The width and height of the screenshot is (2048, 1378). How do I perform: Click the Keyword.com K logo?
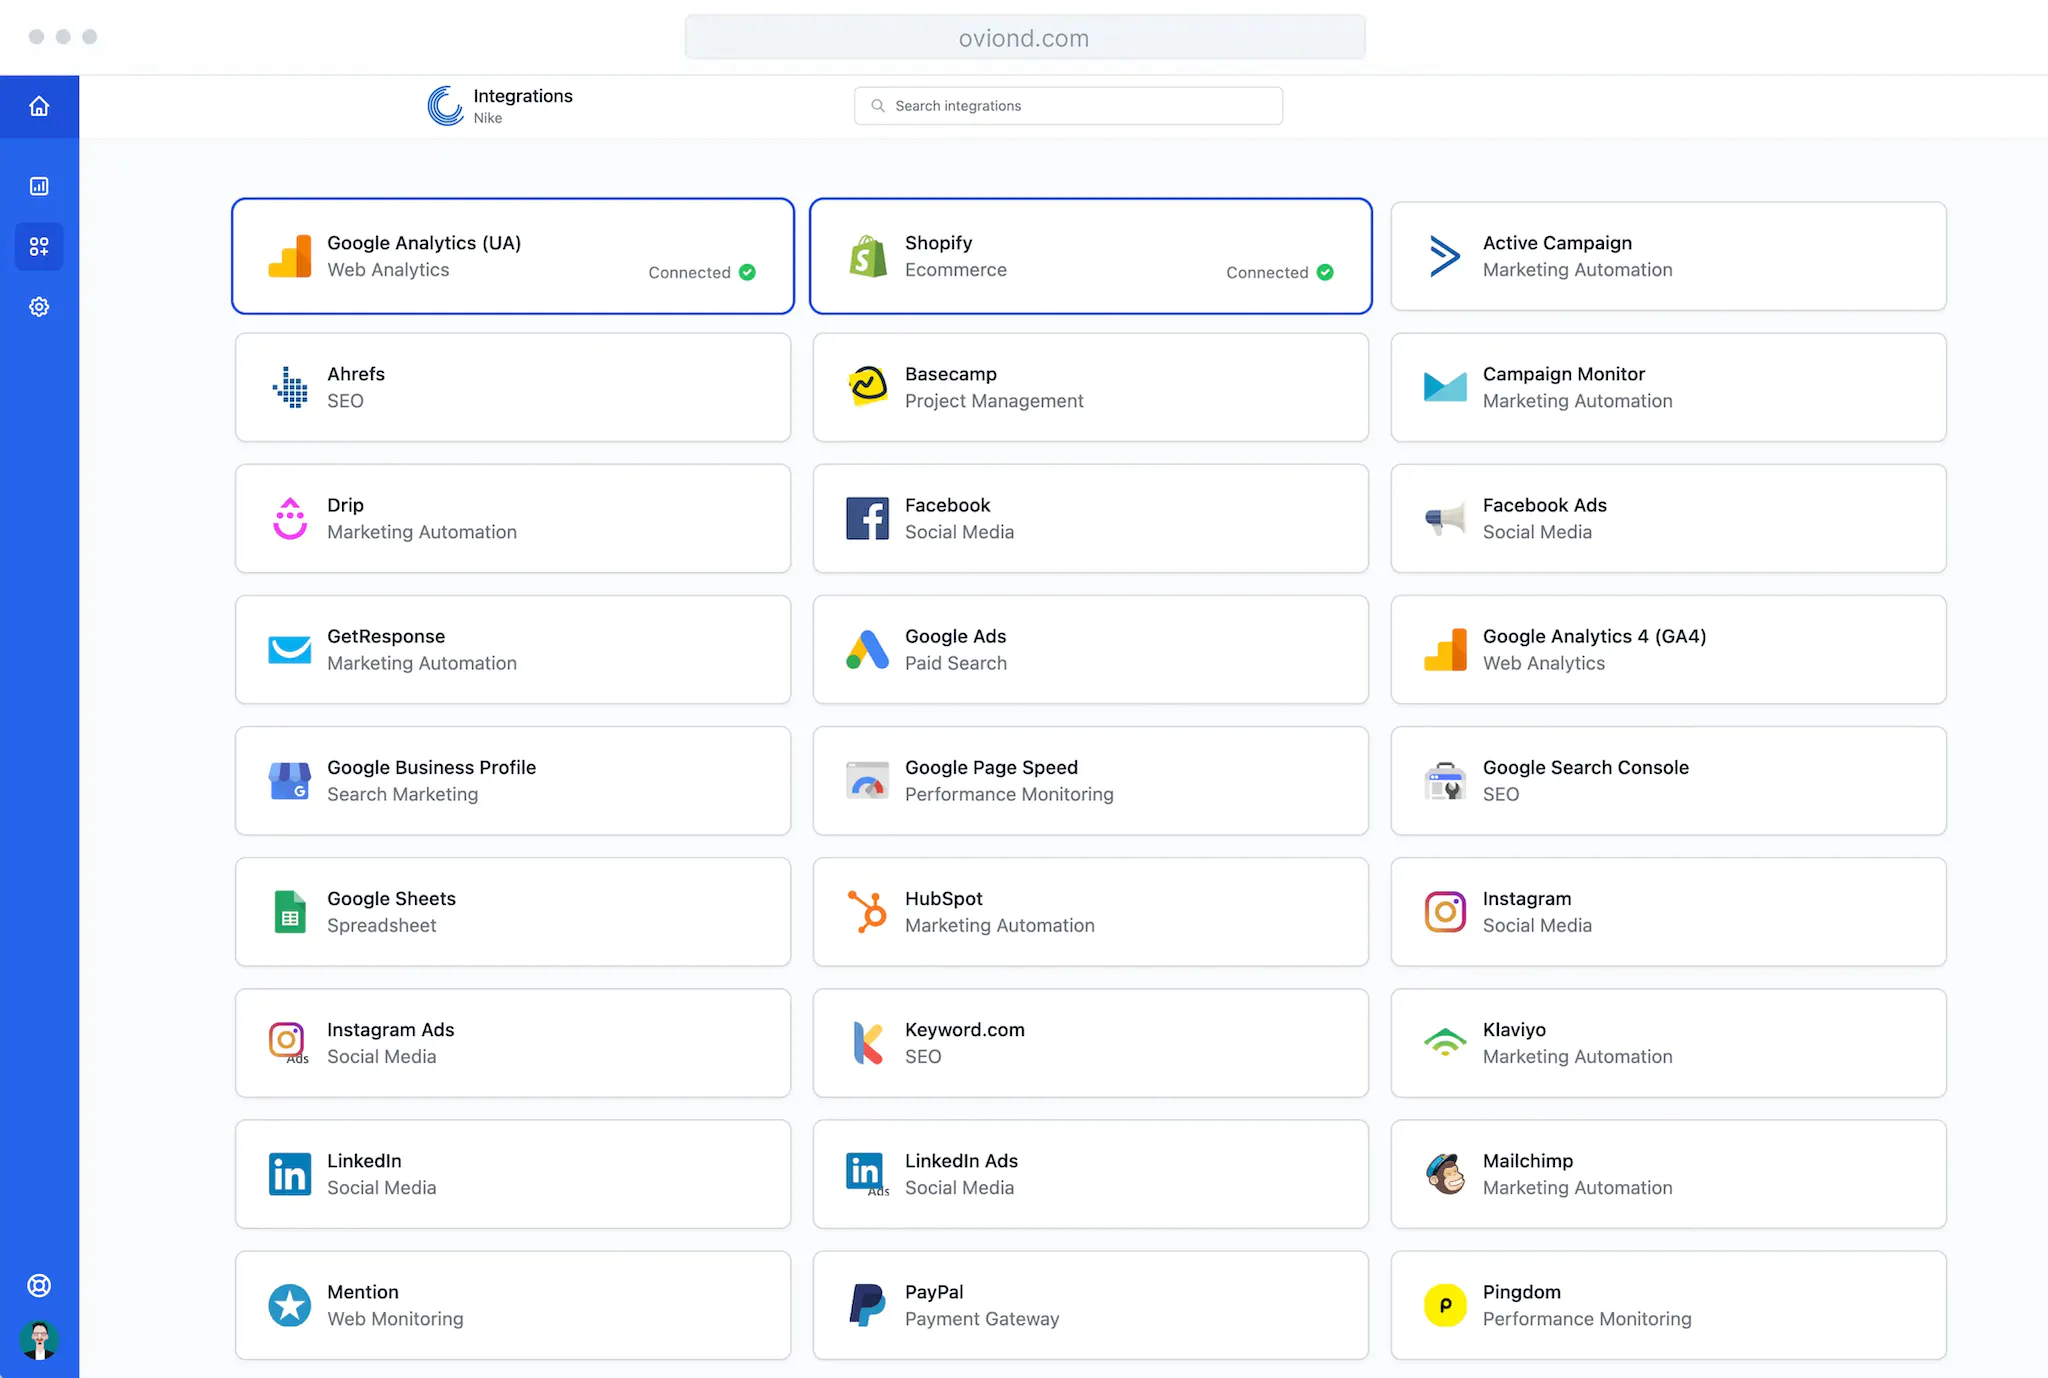click(868, 1043)
